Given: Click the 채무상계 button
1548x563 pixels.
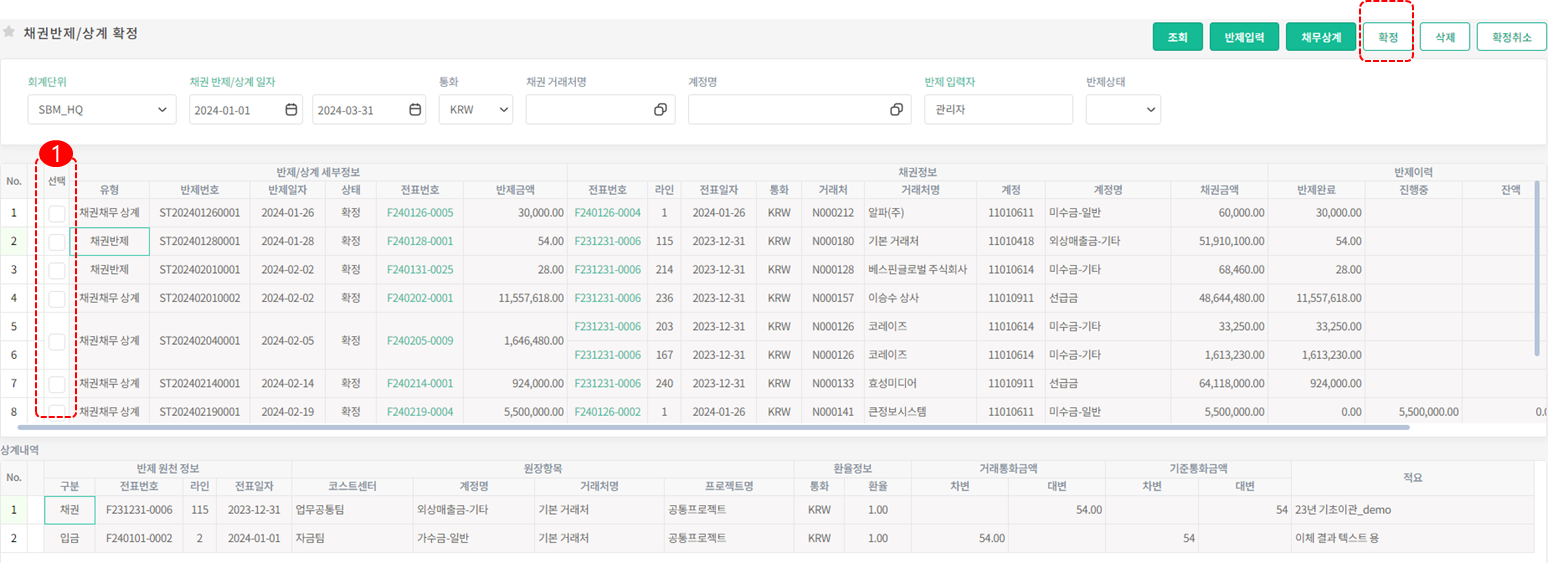Looking at the screenshot, I should tap(1320, 37).
